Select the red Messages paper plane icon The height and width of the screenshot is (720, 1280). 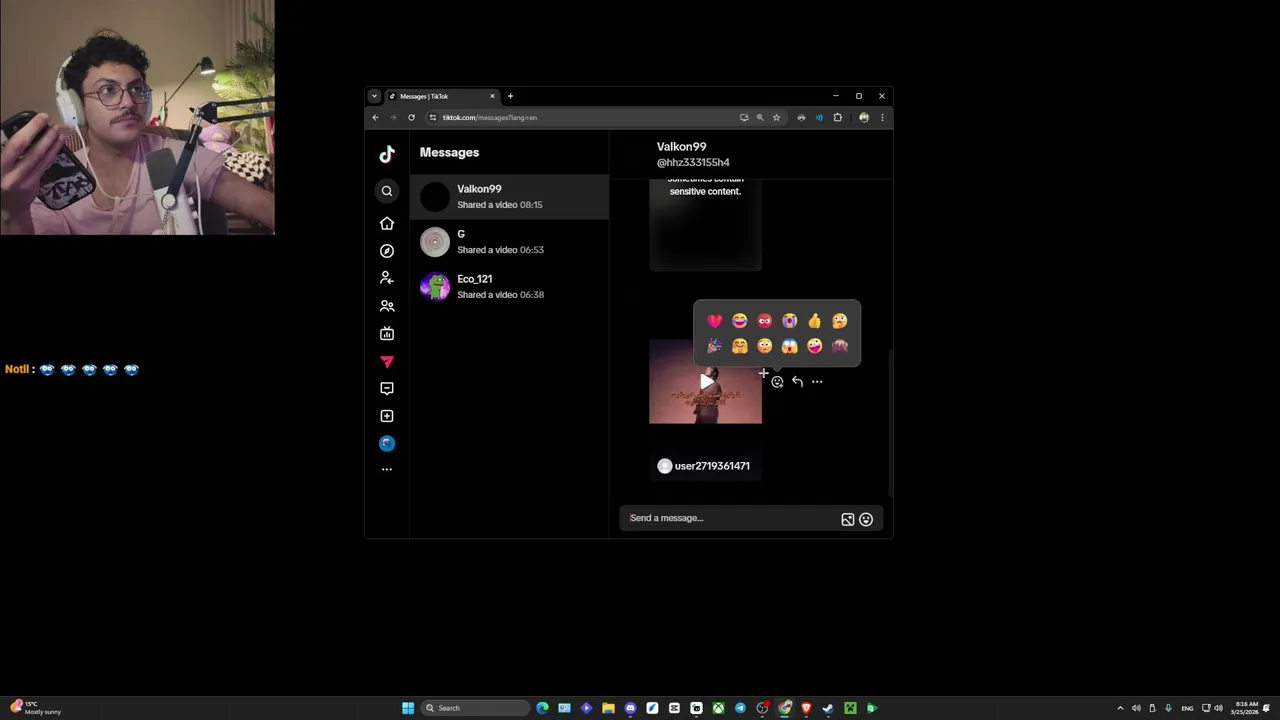coord(387,361)
